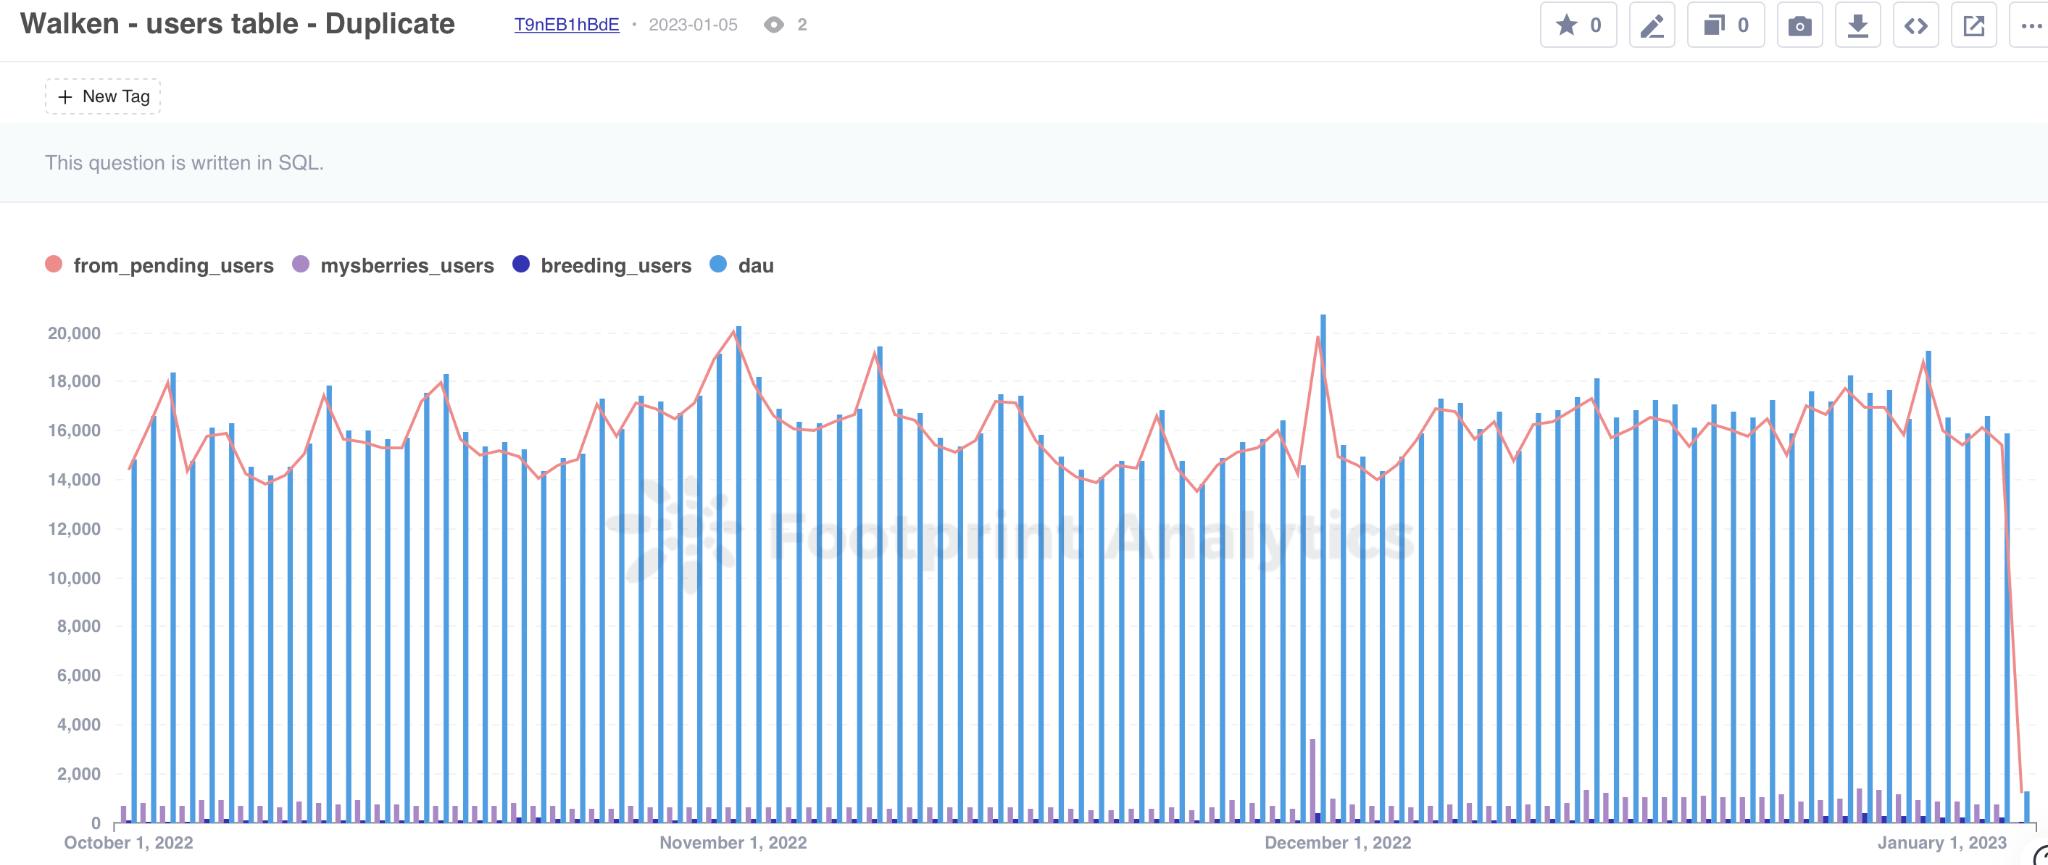Open the T9nEB1hBdE author link

pos(566,25)
